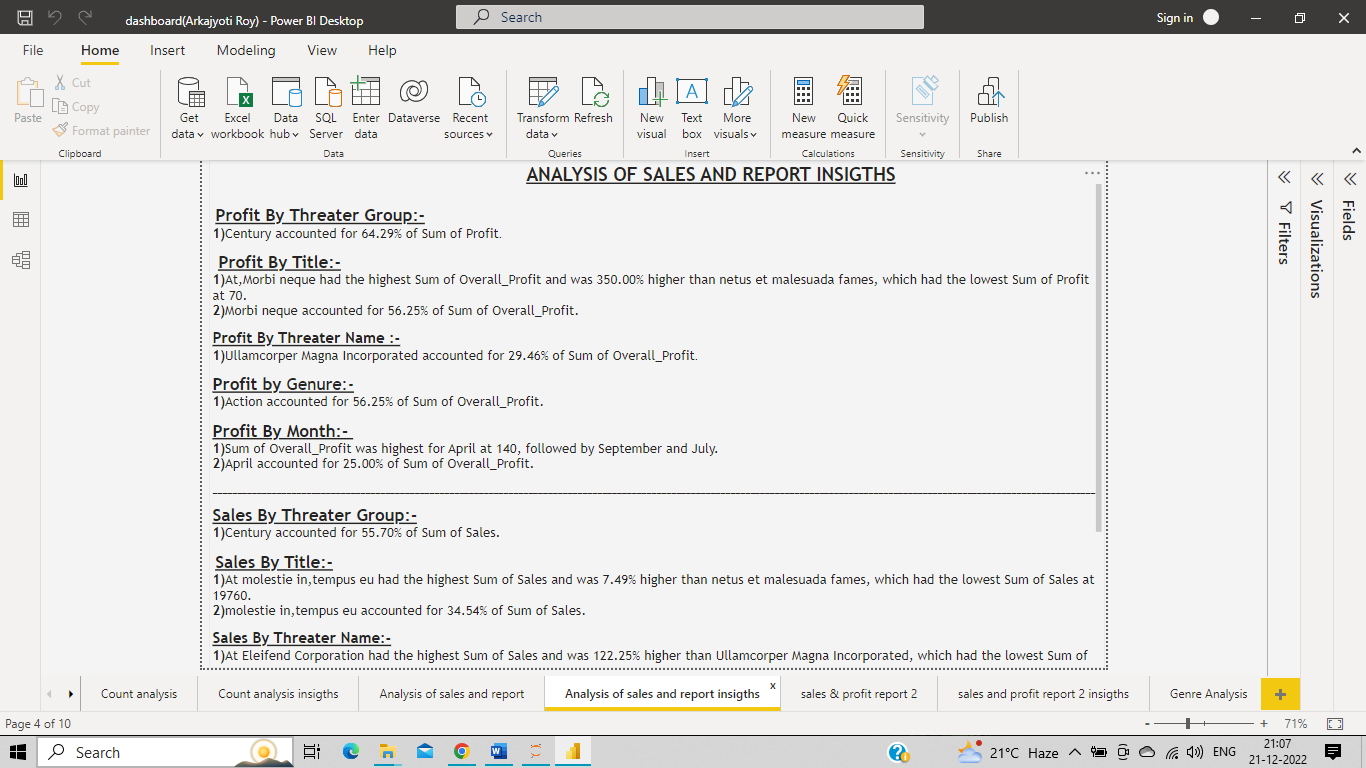Click Sign in at the top right
This screenshot has height=768, width=1366.
click(x=1175, y=17)
